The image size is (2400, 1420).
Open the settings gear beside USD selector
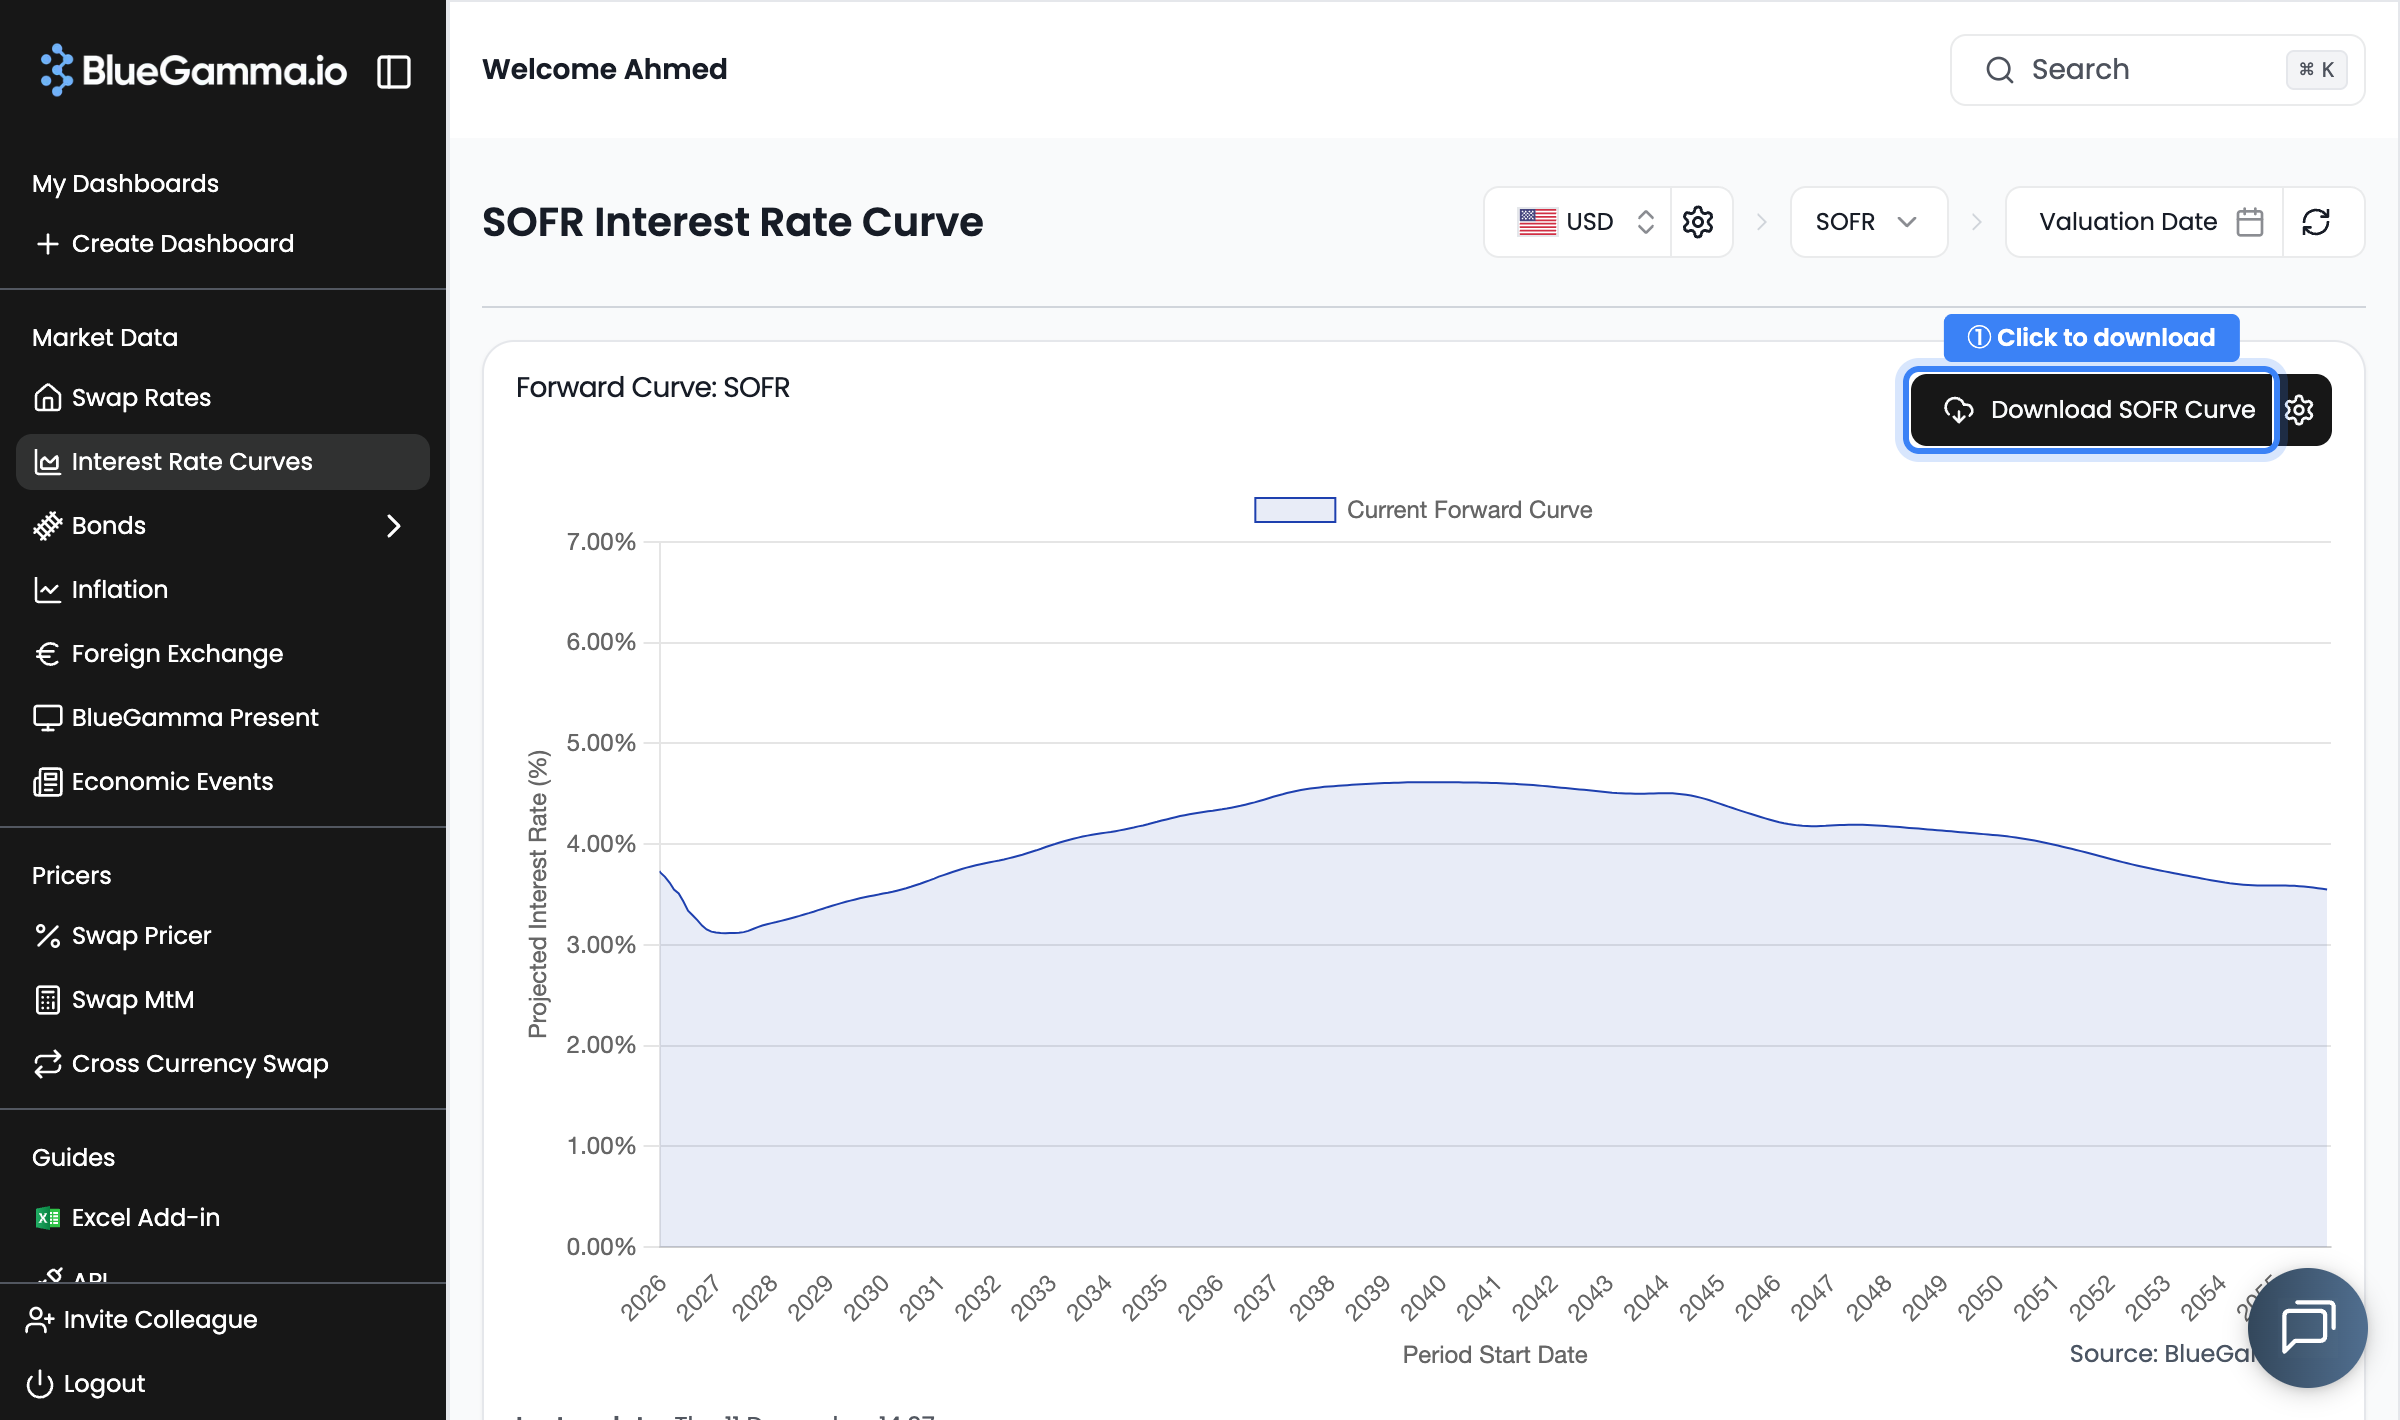(x=1697, y=221)
